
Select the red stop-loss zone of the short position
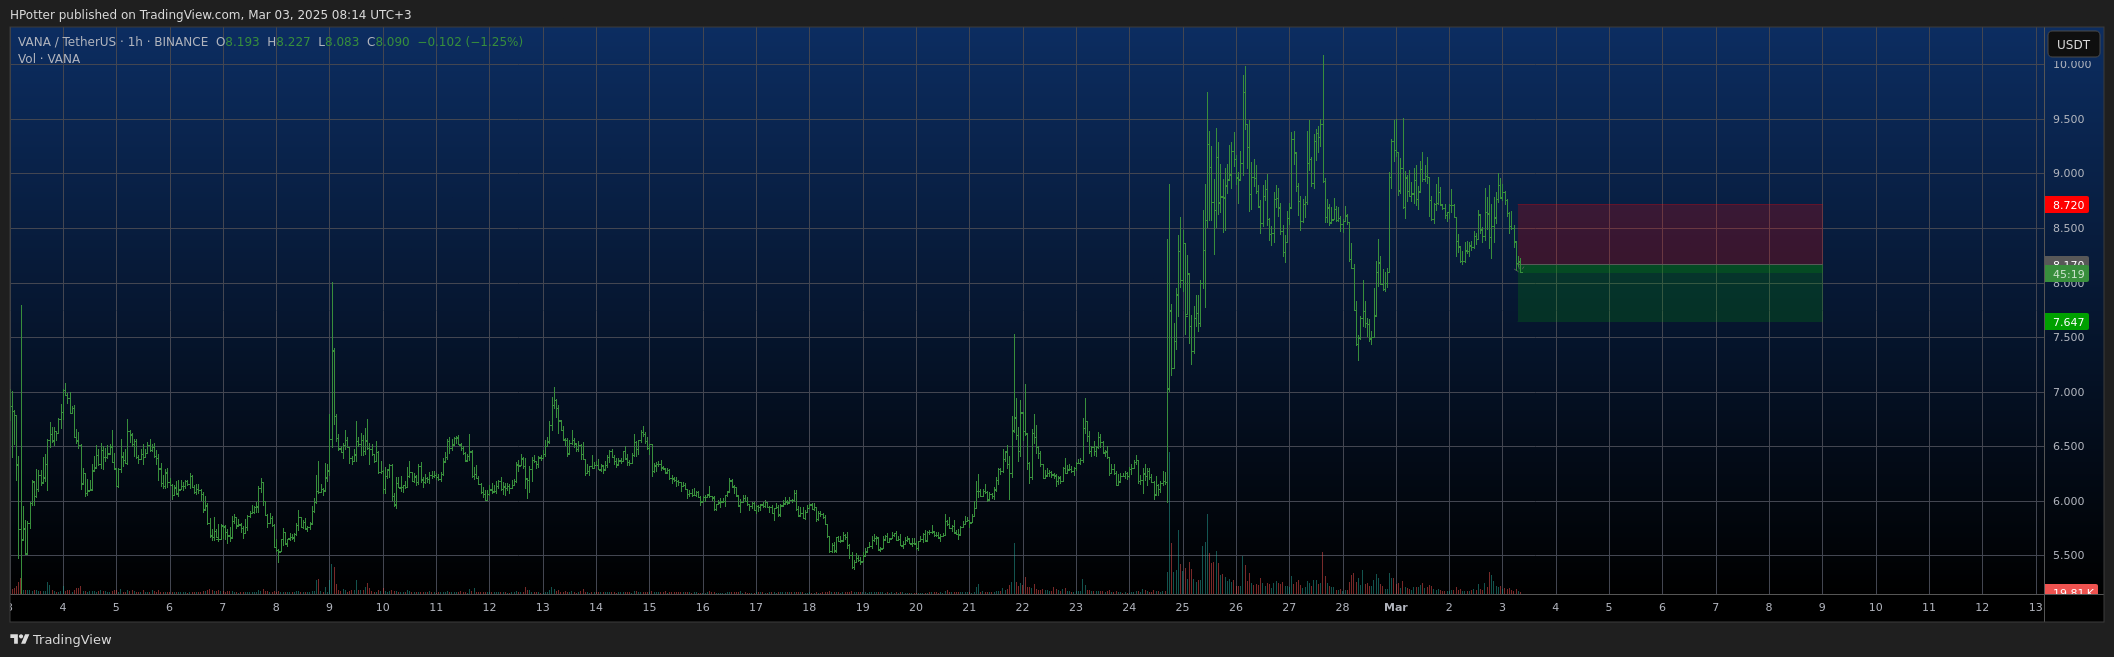point(1669,234)
